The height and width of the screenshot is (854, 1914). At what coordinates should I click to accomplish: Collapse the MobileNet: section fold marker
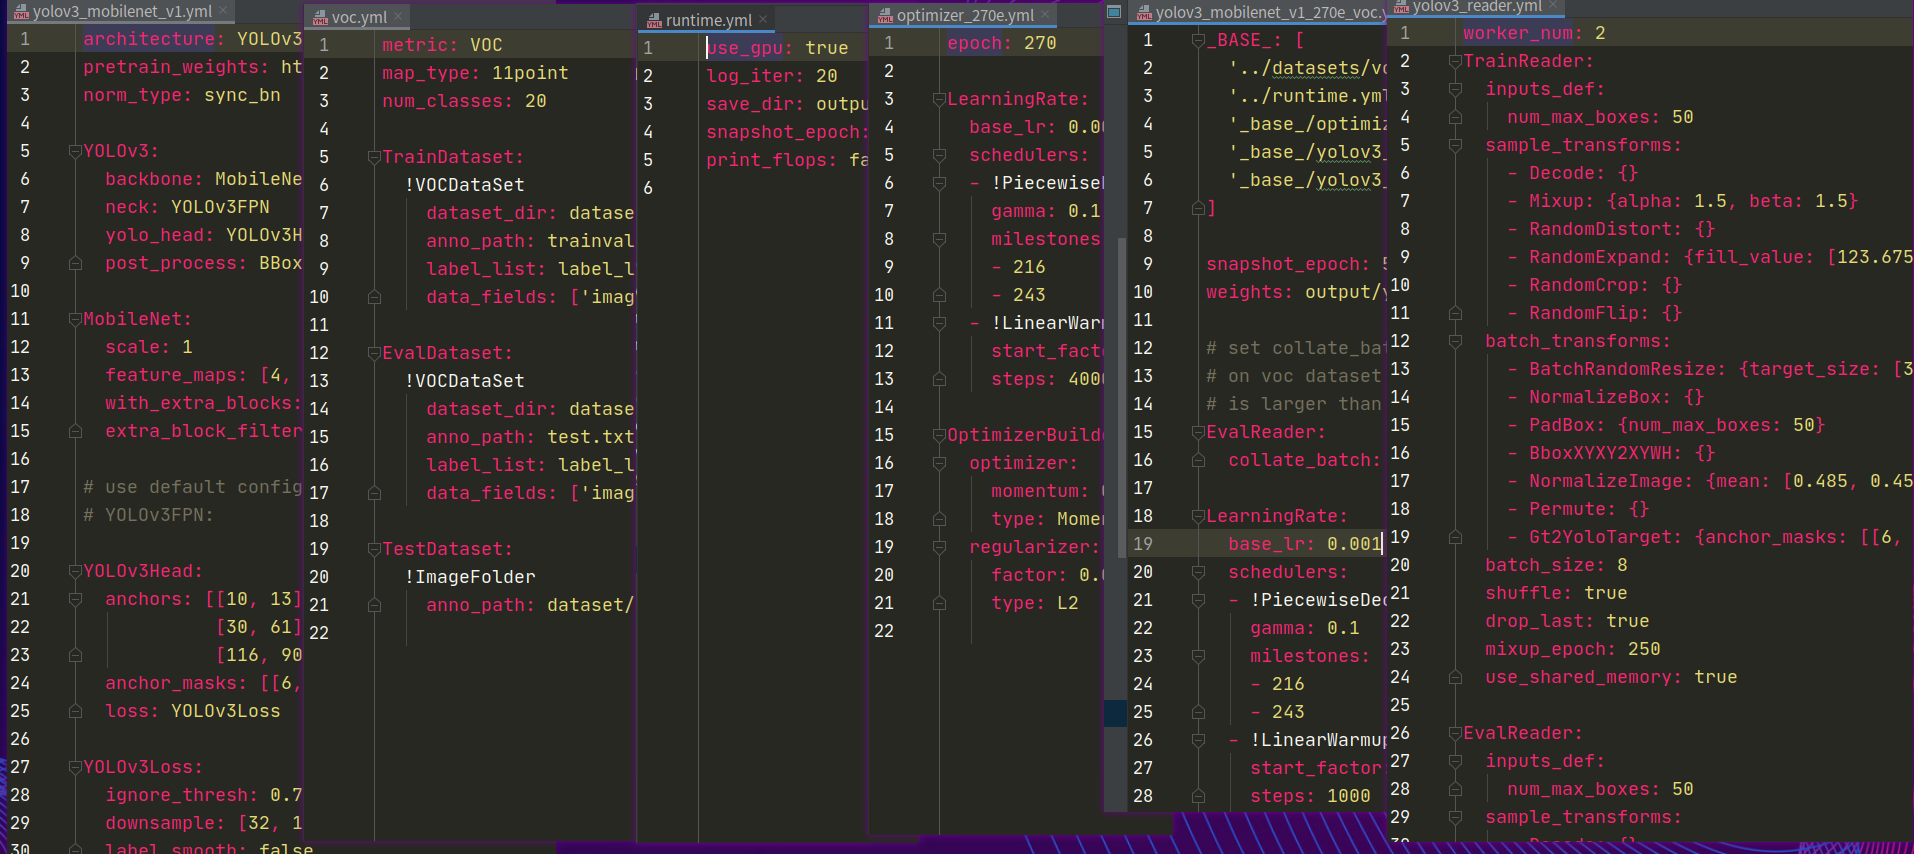tap(75, 319)
